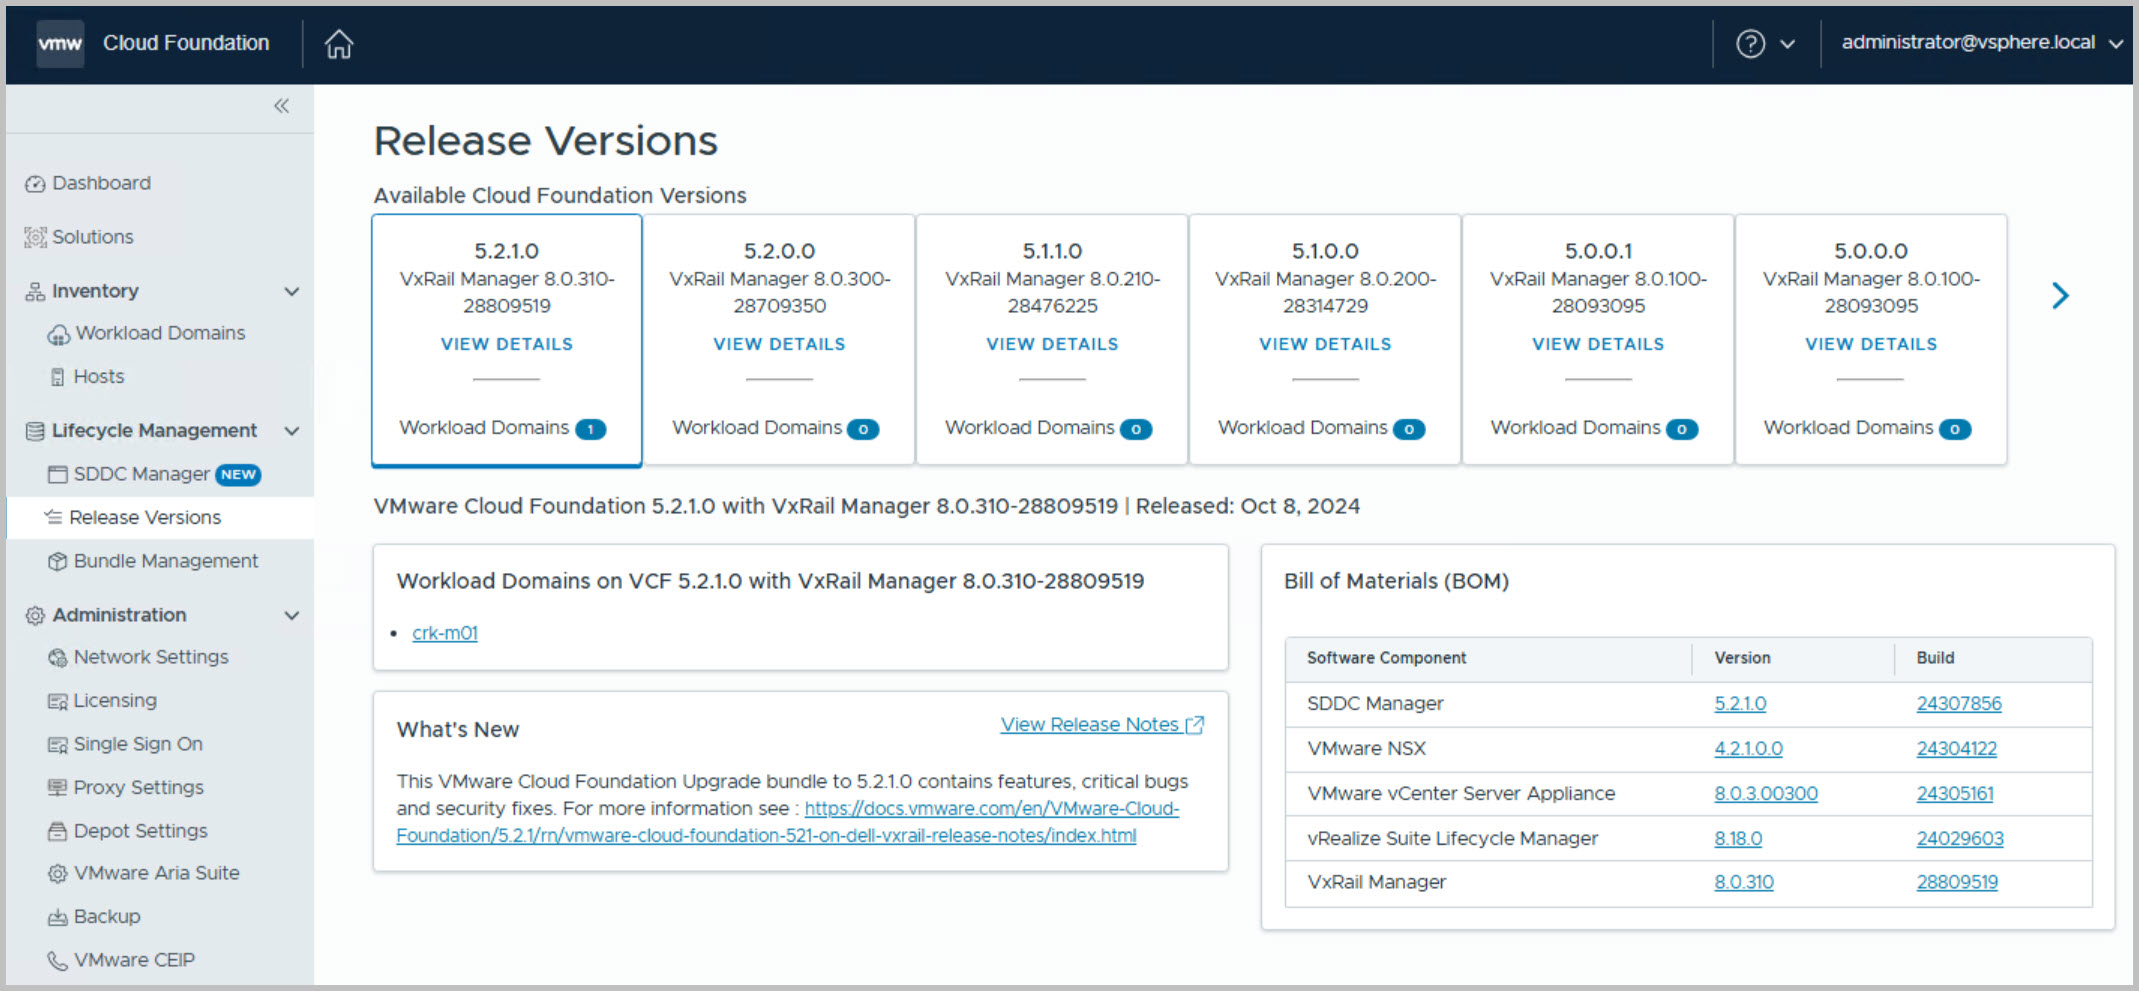Click the home icon in the header
Viewport: 2139px width, 991px height.
339,44
